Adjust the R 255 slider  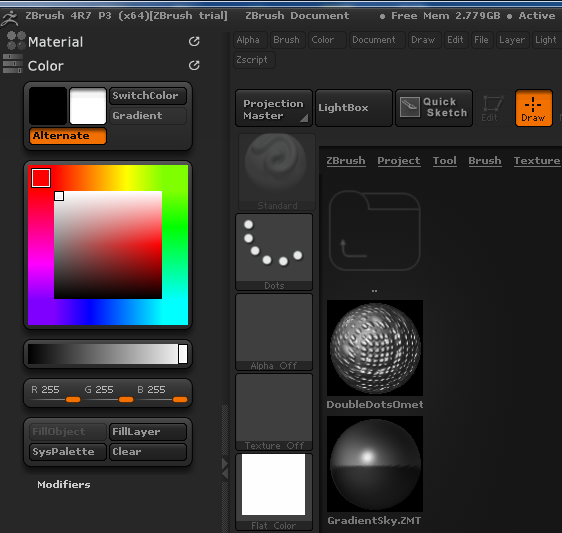(x=55, y=394)
